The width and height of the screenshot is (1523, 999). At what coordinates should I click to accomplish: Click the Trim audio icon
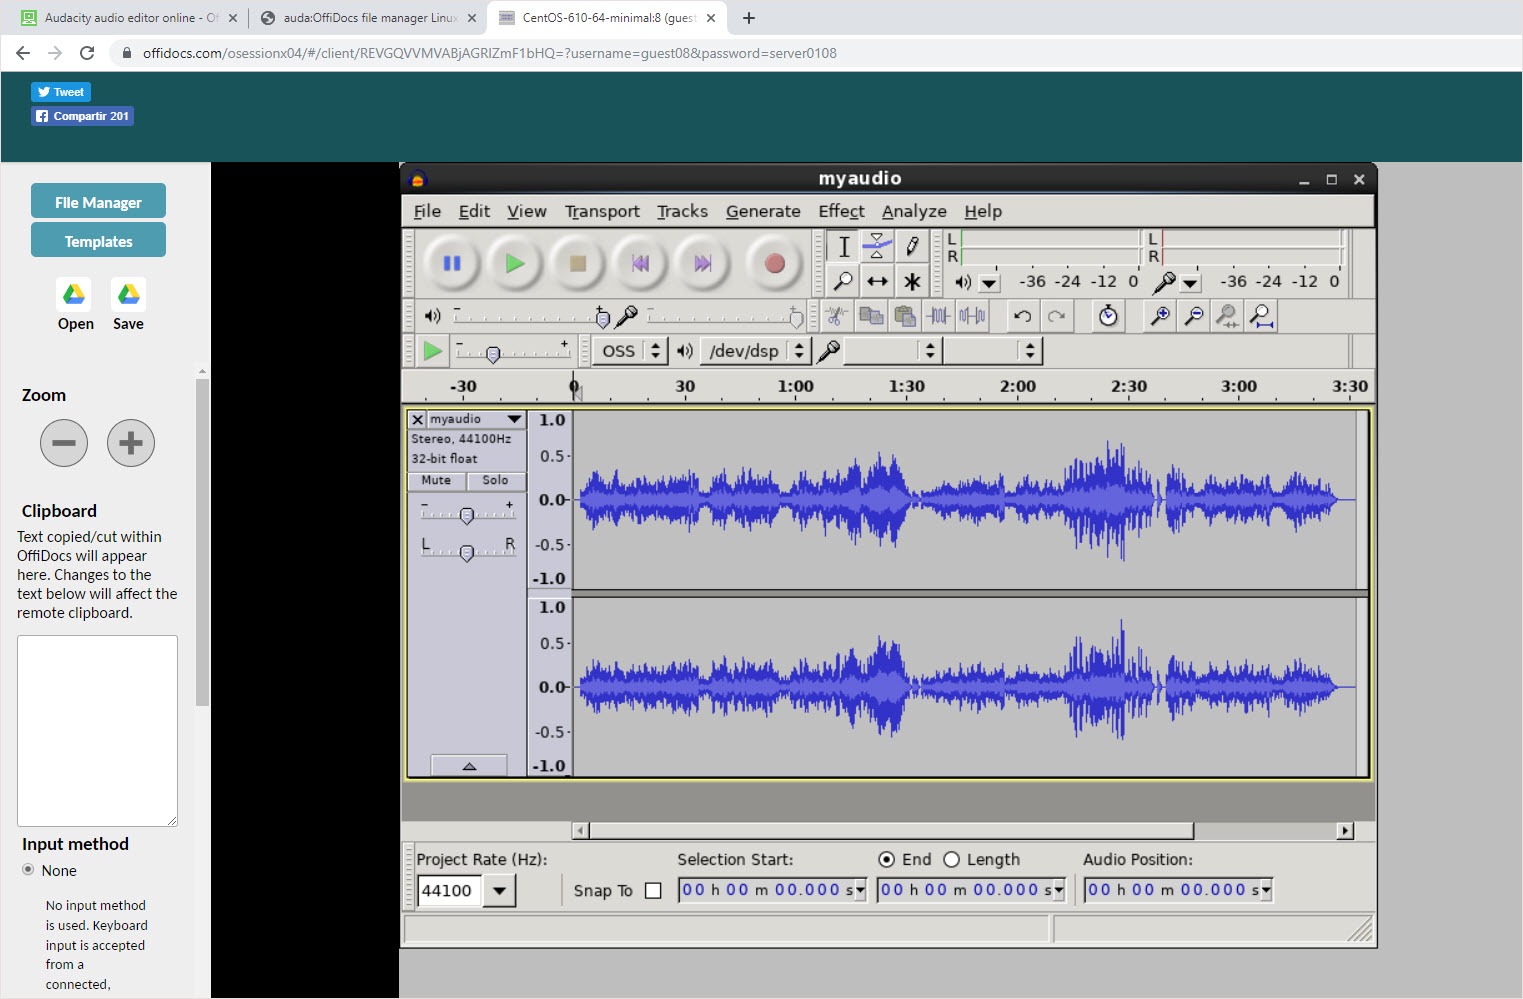point(938,317)
